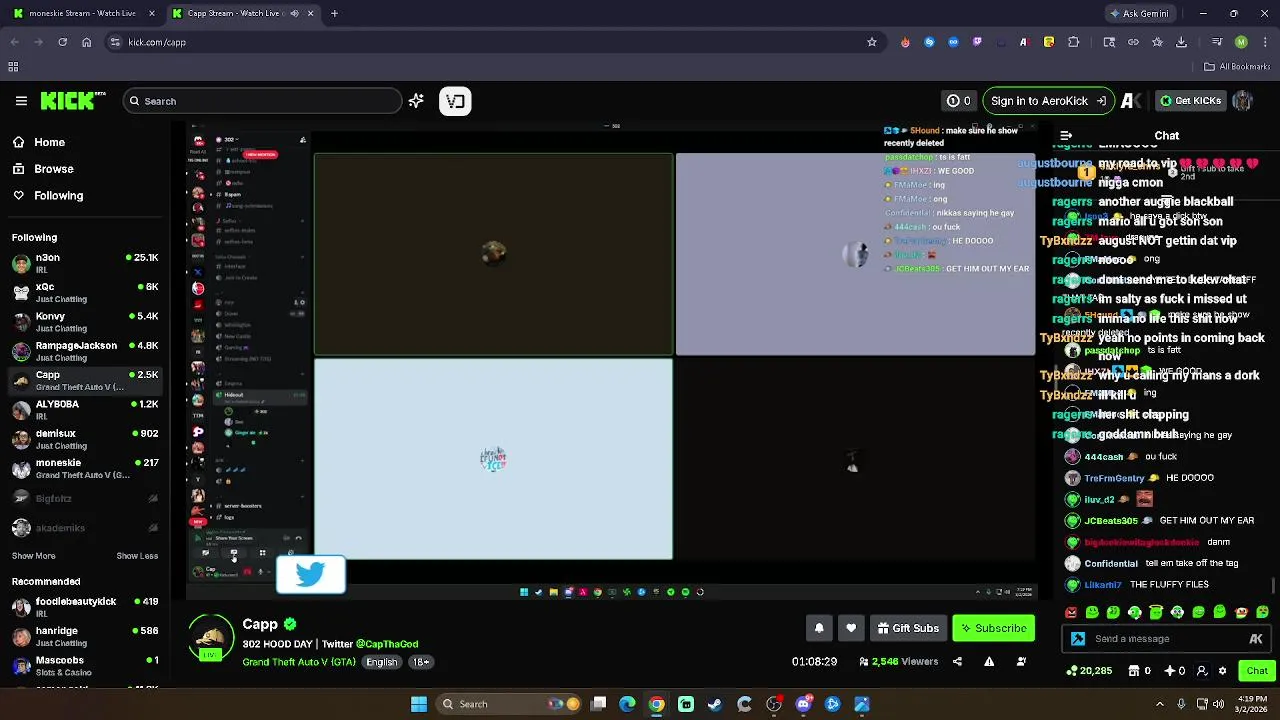Open the Kick shop icon in chat footer
Viewport: 1280px width, 720px height.
pyautogui.click(x=1133, y=671)
